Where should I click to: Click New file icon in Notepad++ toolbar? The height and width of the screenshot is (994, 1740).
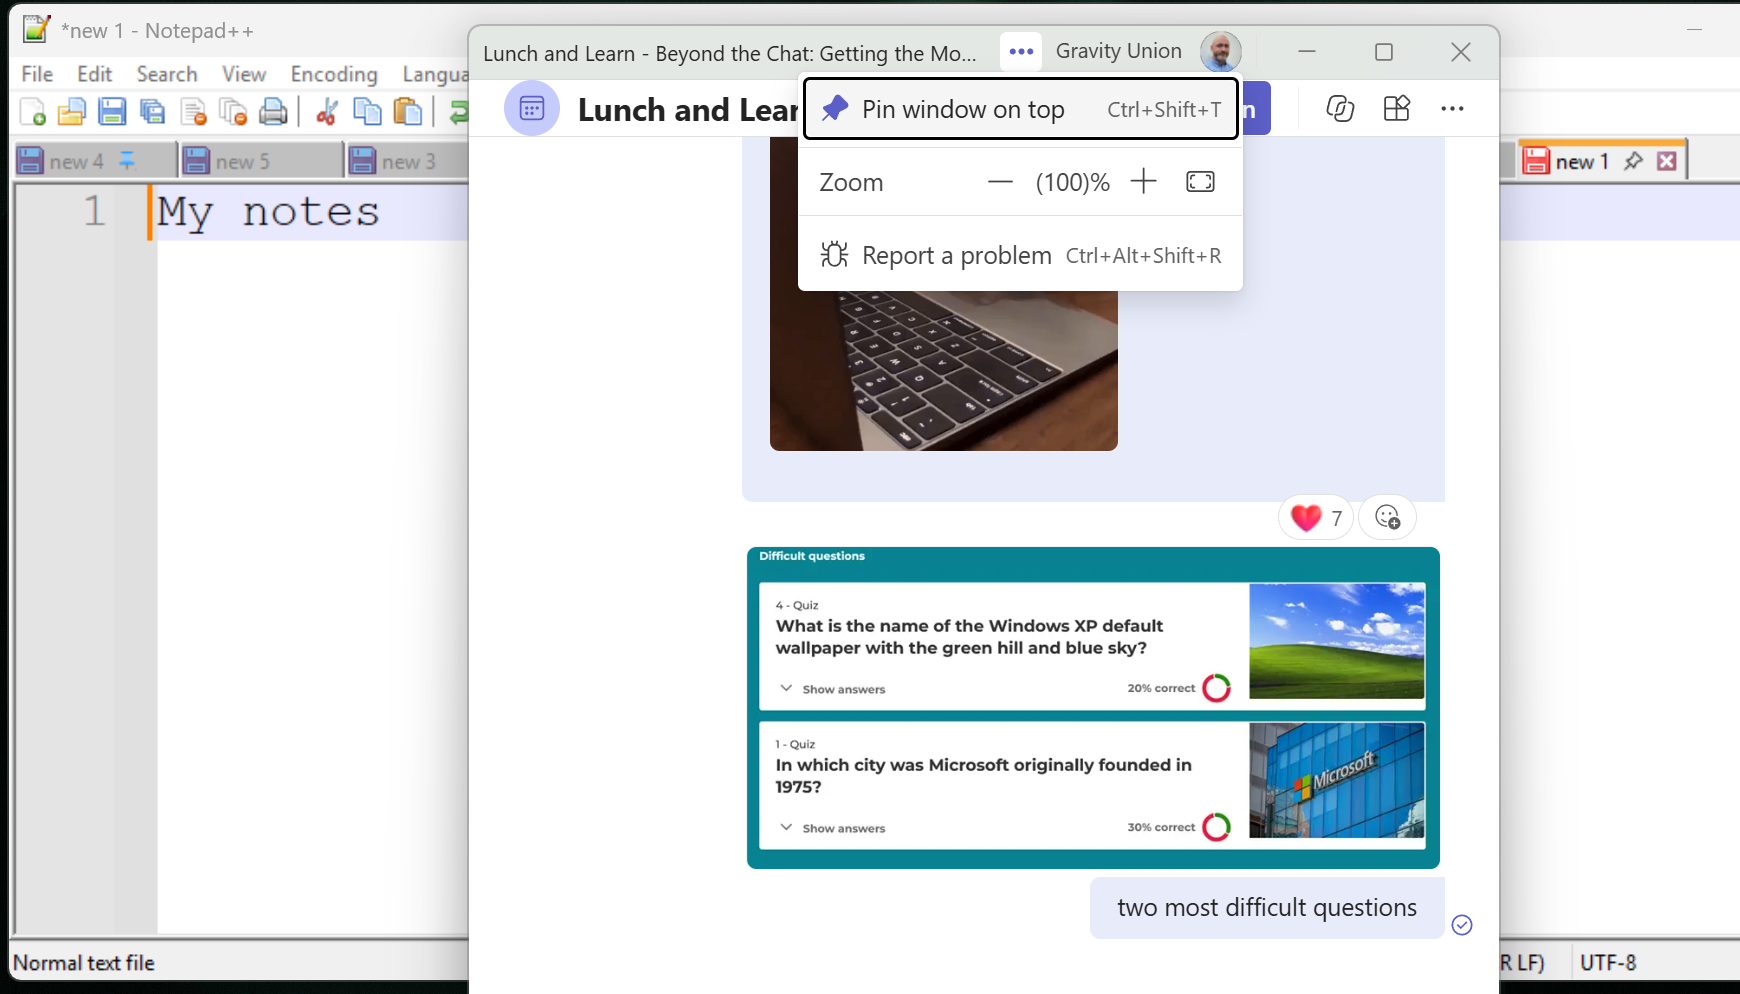coord(32,112)
